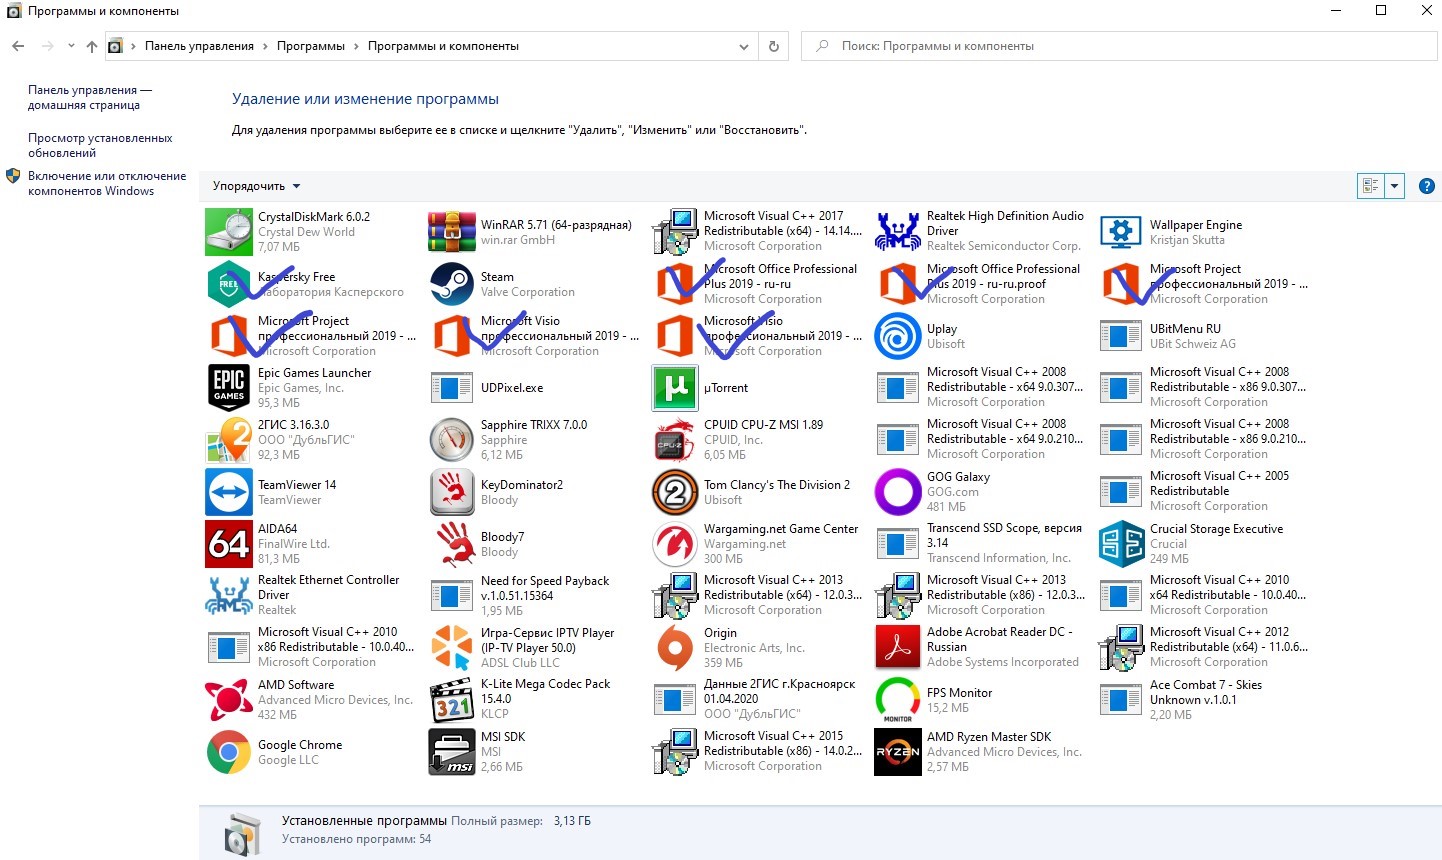Select Microsoft Visual C++ 2015 Redistributable (x86) entry
The width and height of the screenshot is (1442, 860).
point(757,752)
